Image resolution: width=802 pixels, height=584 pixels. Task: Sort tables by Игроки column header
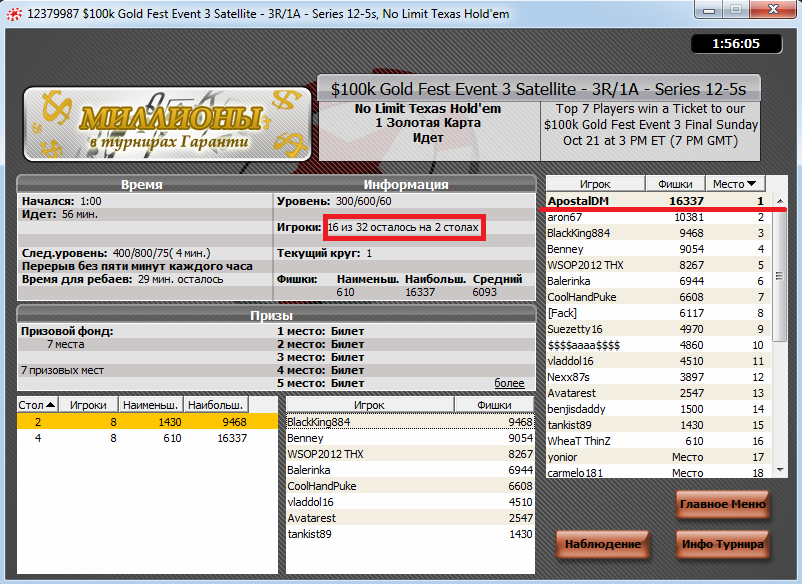point(88,405)
